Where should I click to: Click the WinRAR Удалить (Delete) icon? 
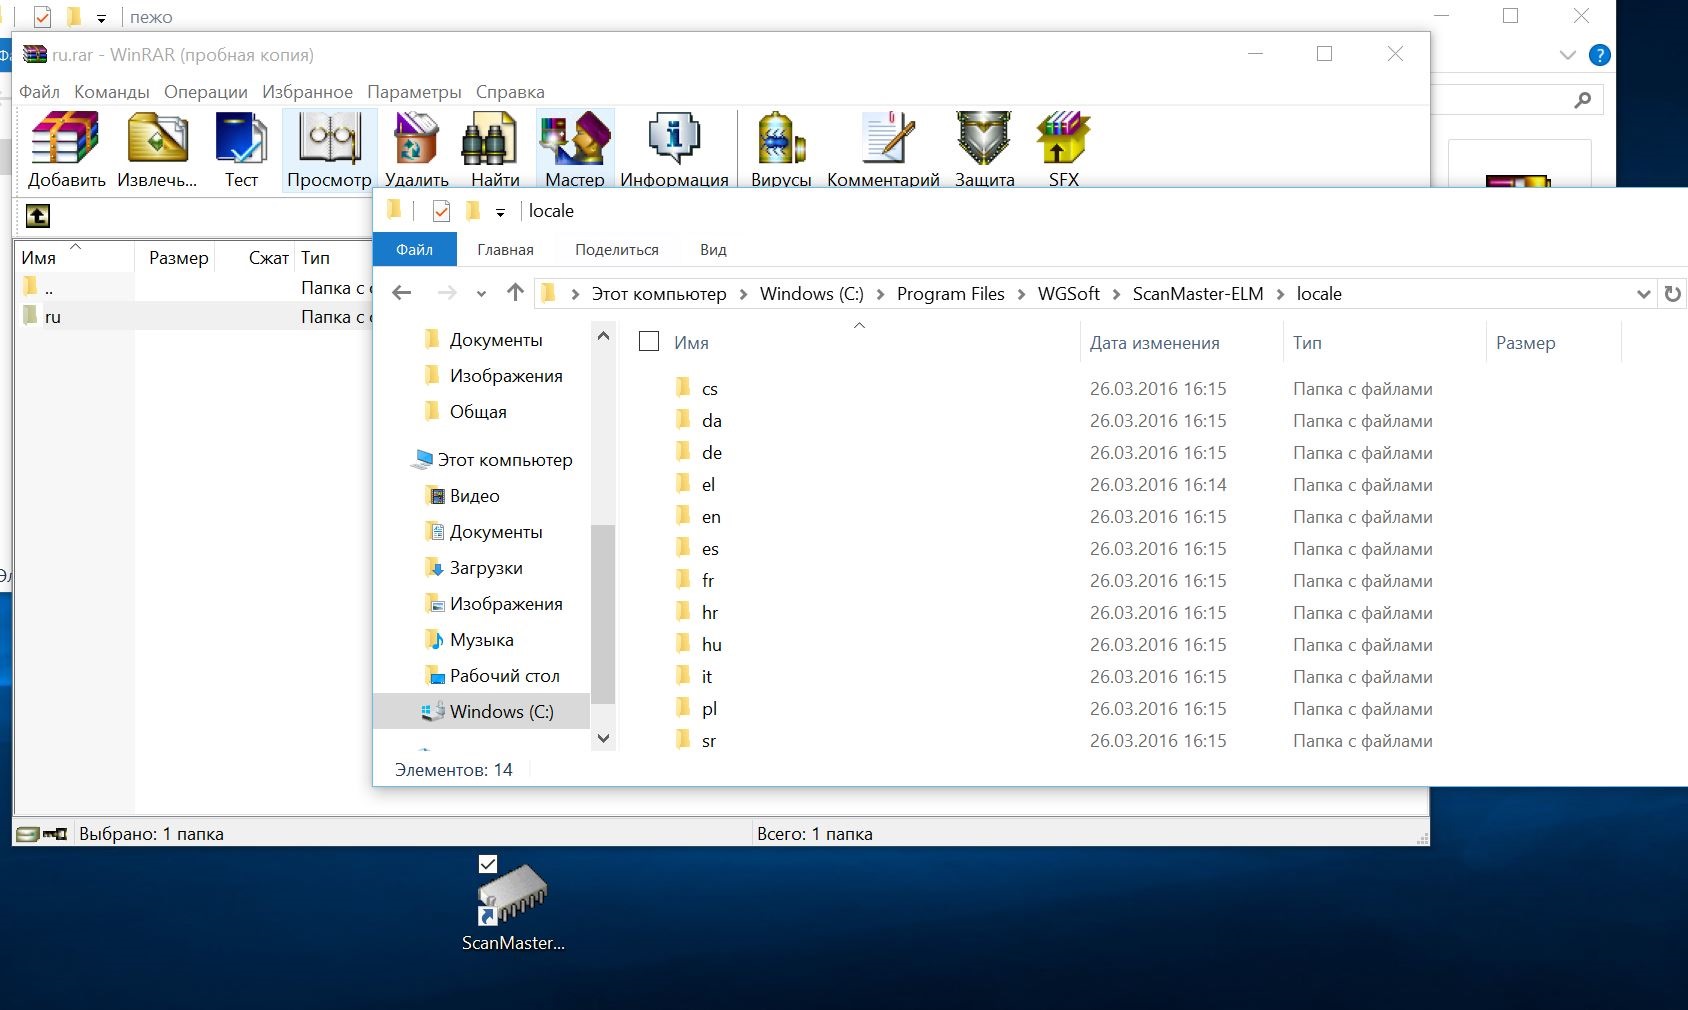pyautogui.click(x=417, y=149)
